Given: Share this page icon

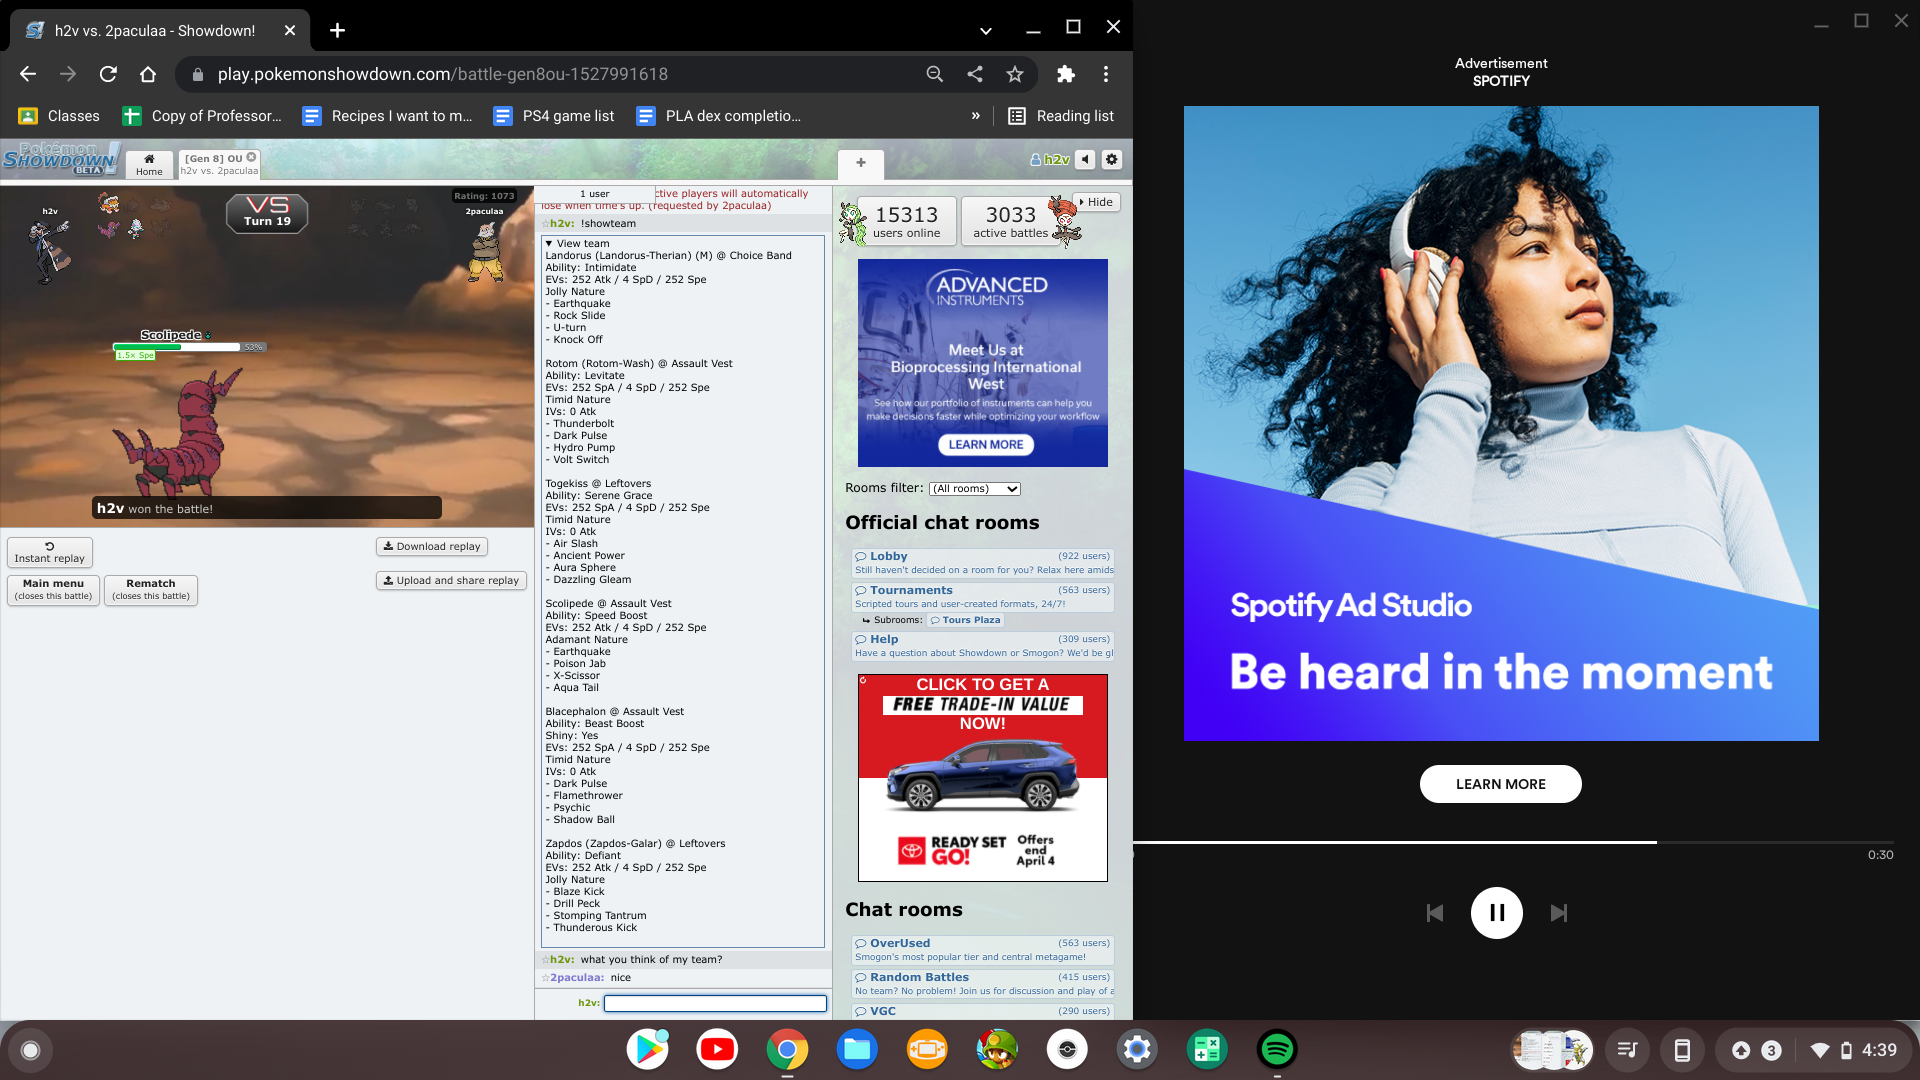Looking at the screenshot, I should [x=975, y=74].
